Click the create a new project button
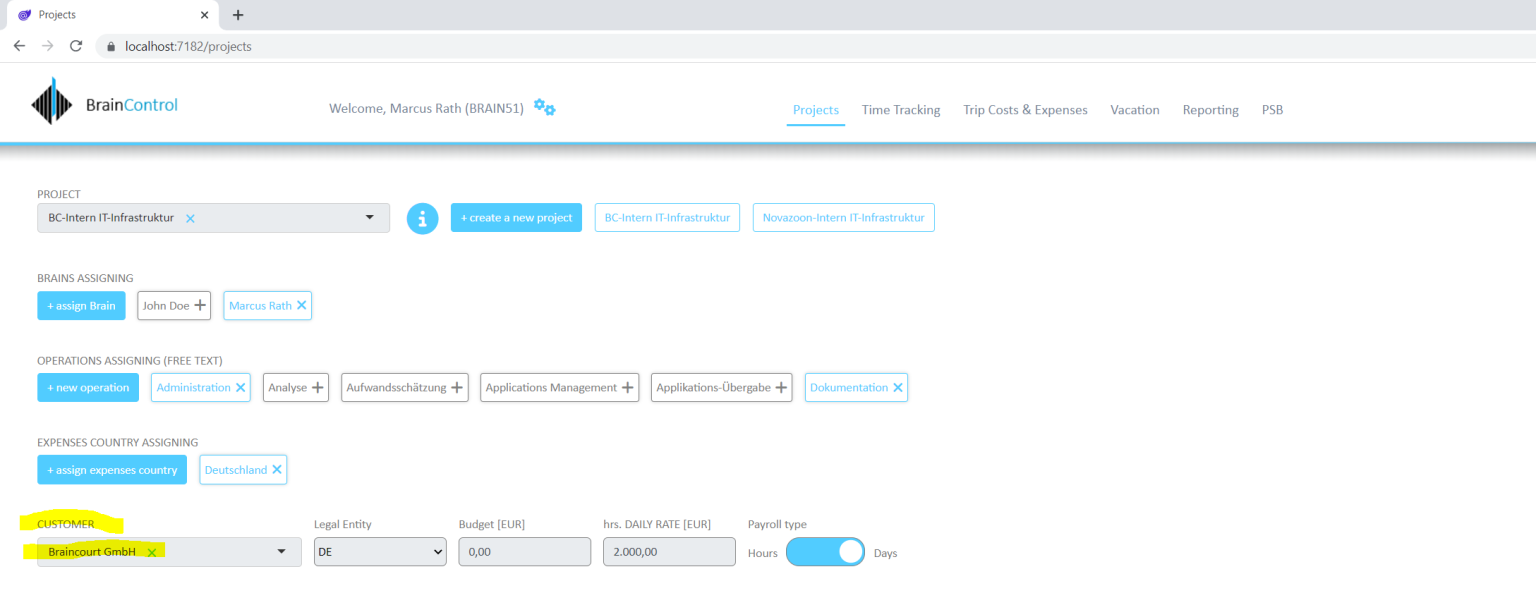 (x=516, y=217)
